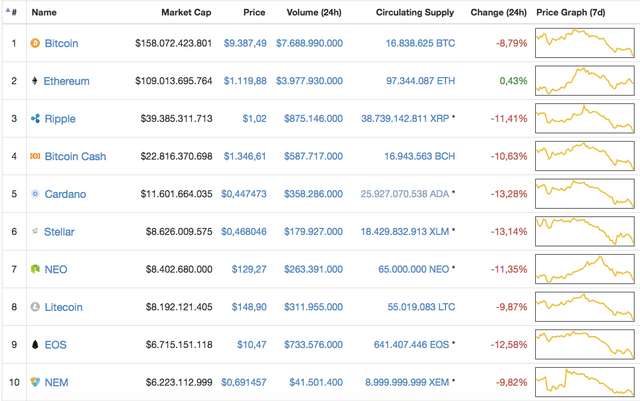This screenshot has width=640, height=401.
Task: Click Ripple volume $875.146.000
Action: [x=313, y=118]
